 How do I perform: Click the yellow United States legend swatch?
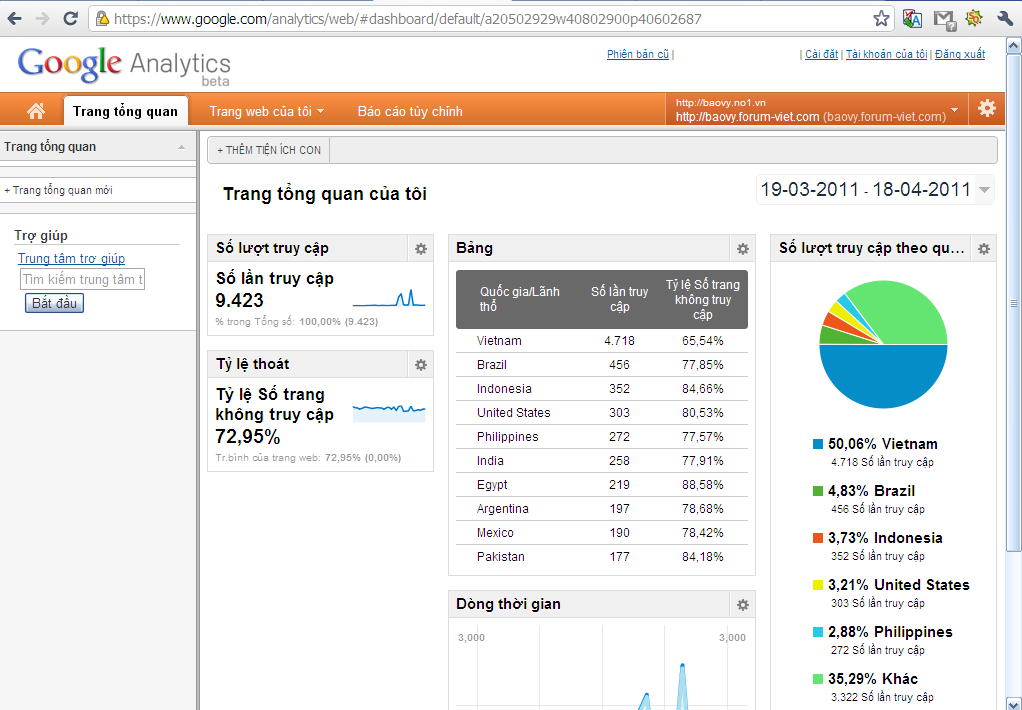pos(818,585)
